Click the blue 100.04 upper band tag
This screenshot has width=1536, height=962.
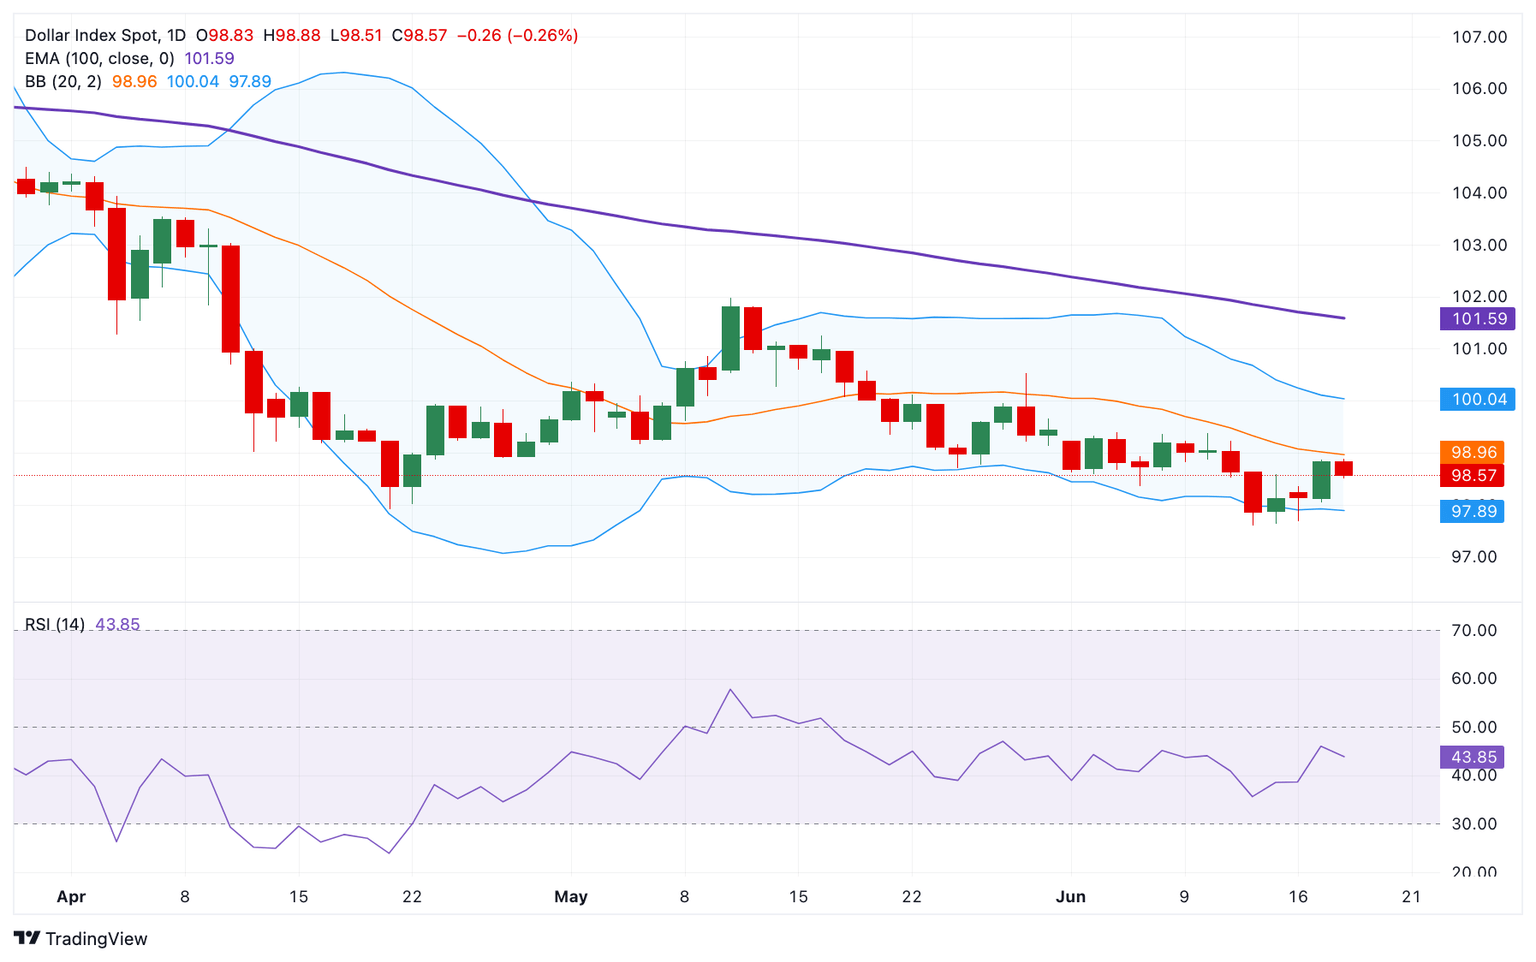pyautogui.click(x=1477, y=399)
